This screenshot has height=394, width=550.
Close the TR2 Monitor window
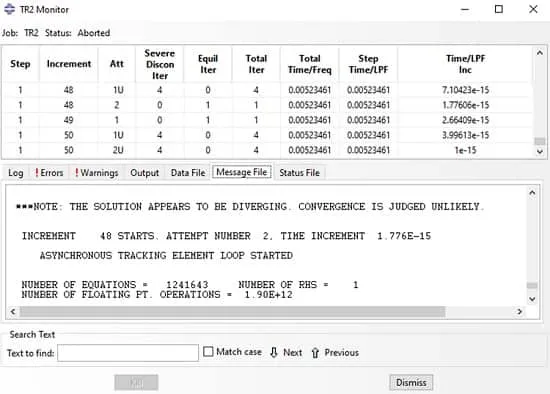coord(533,9)
